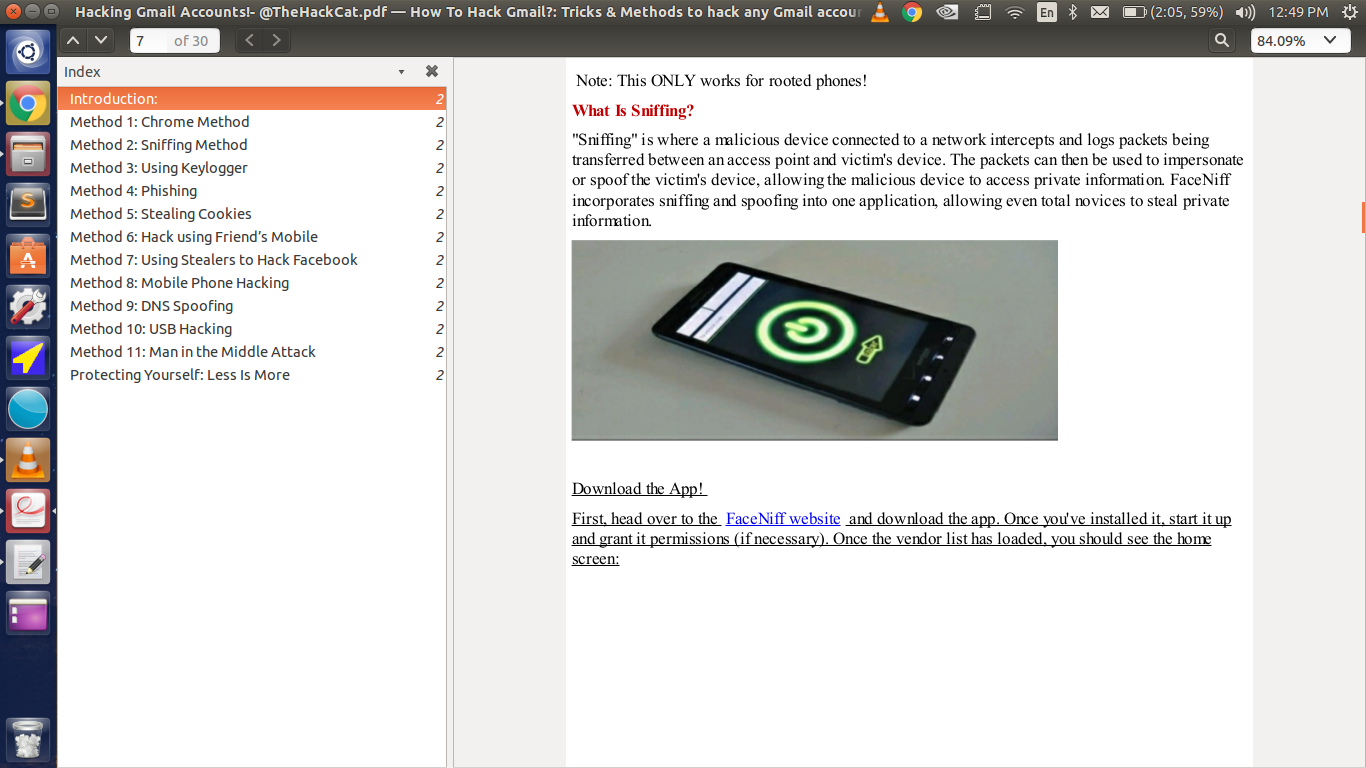Go to the previous page with the up arrow

72,40
